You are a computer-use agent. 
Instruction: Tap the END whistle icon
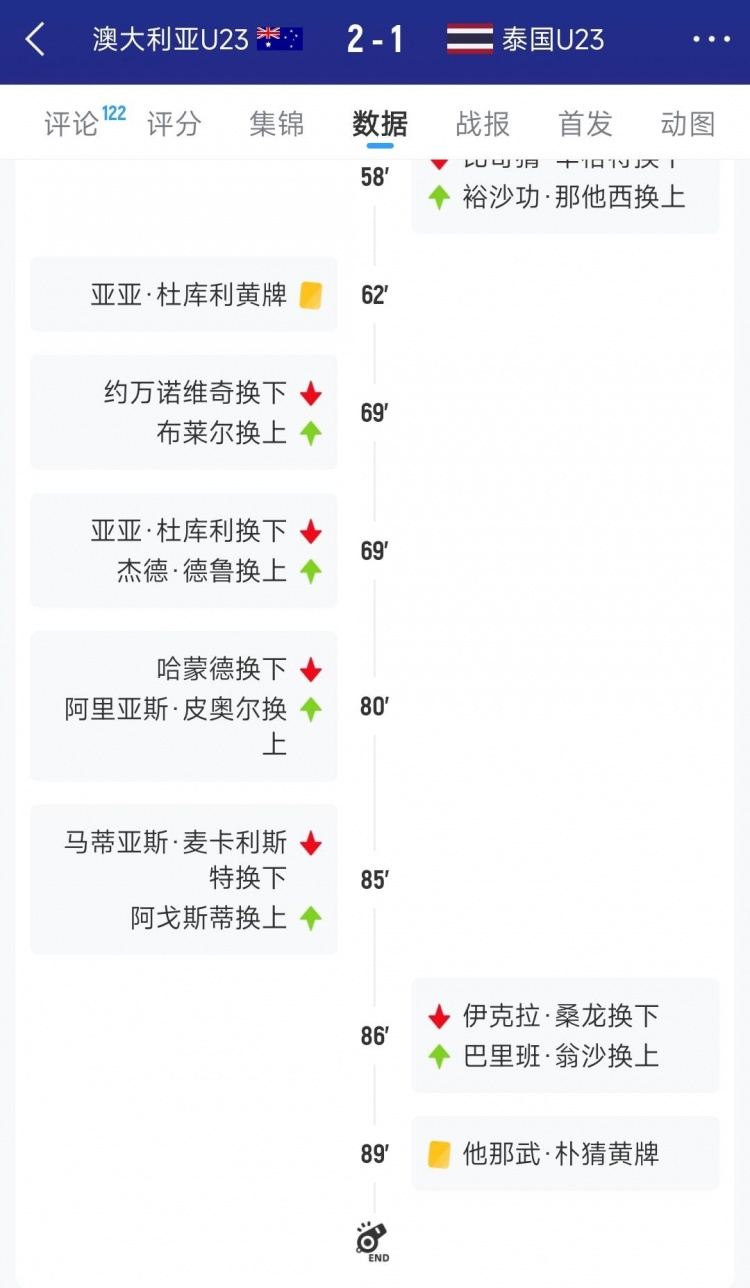pyautogui.click(x=373, y=1241)
